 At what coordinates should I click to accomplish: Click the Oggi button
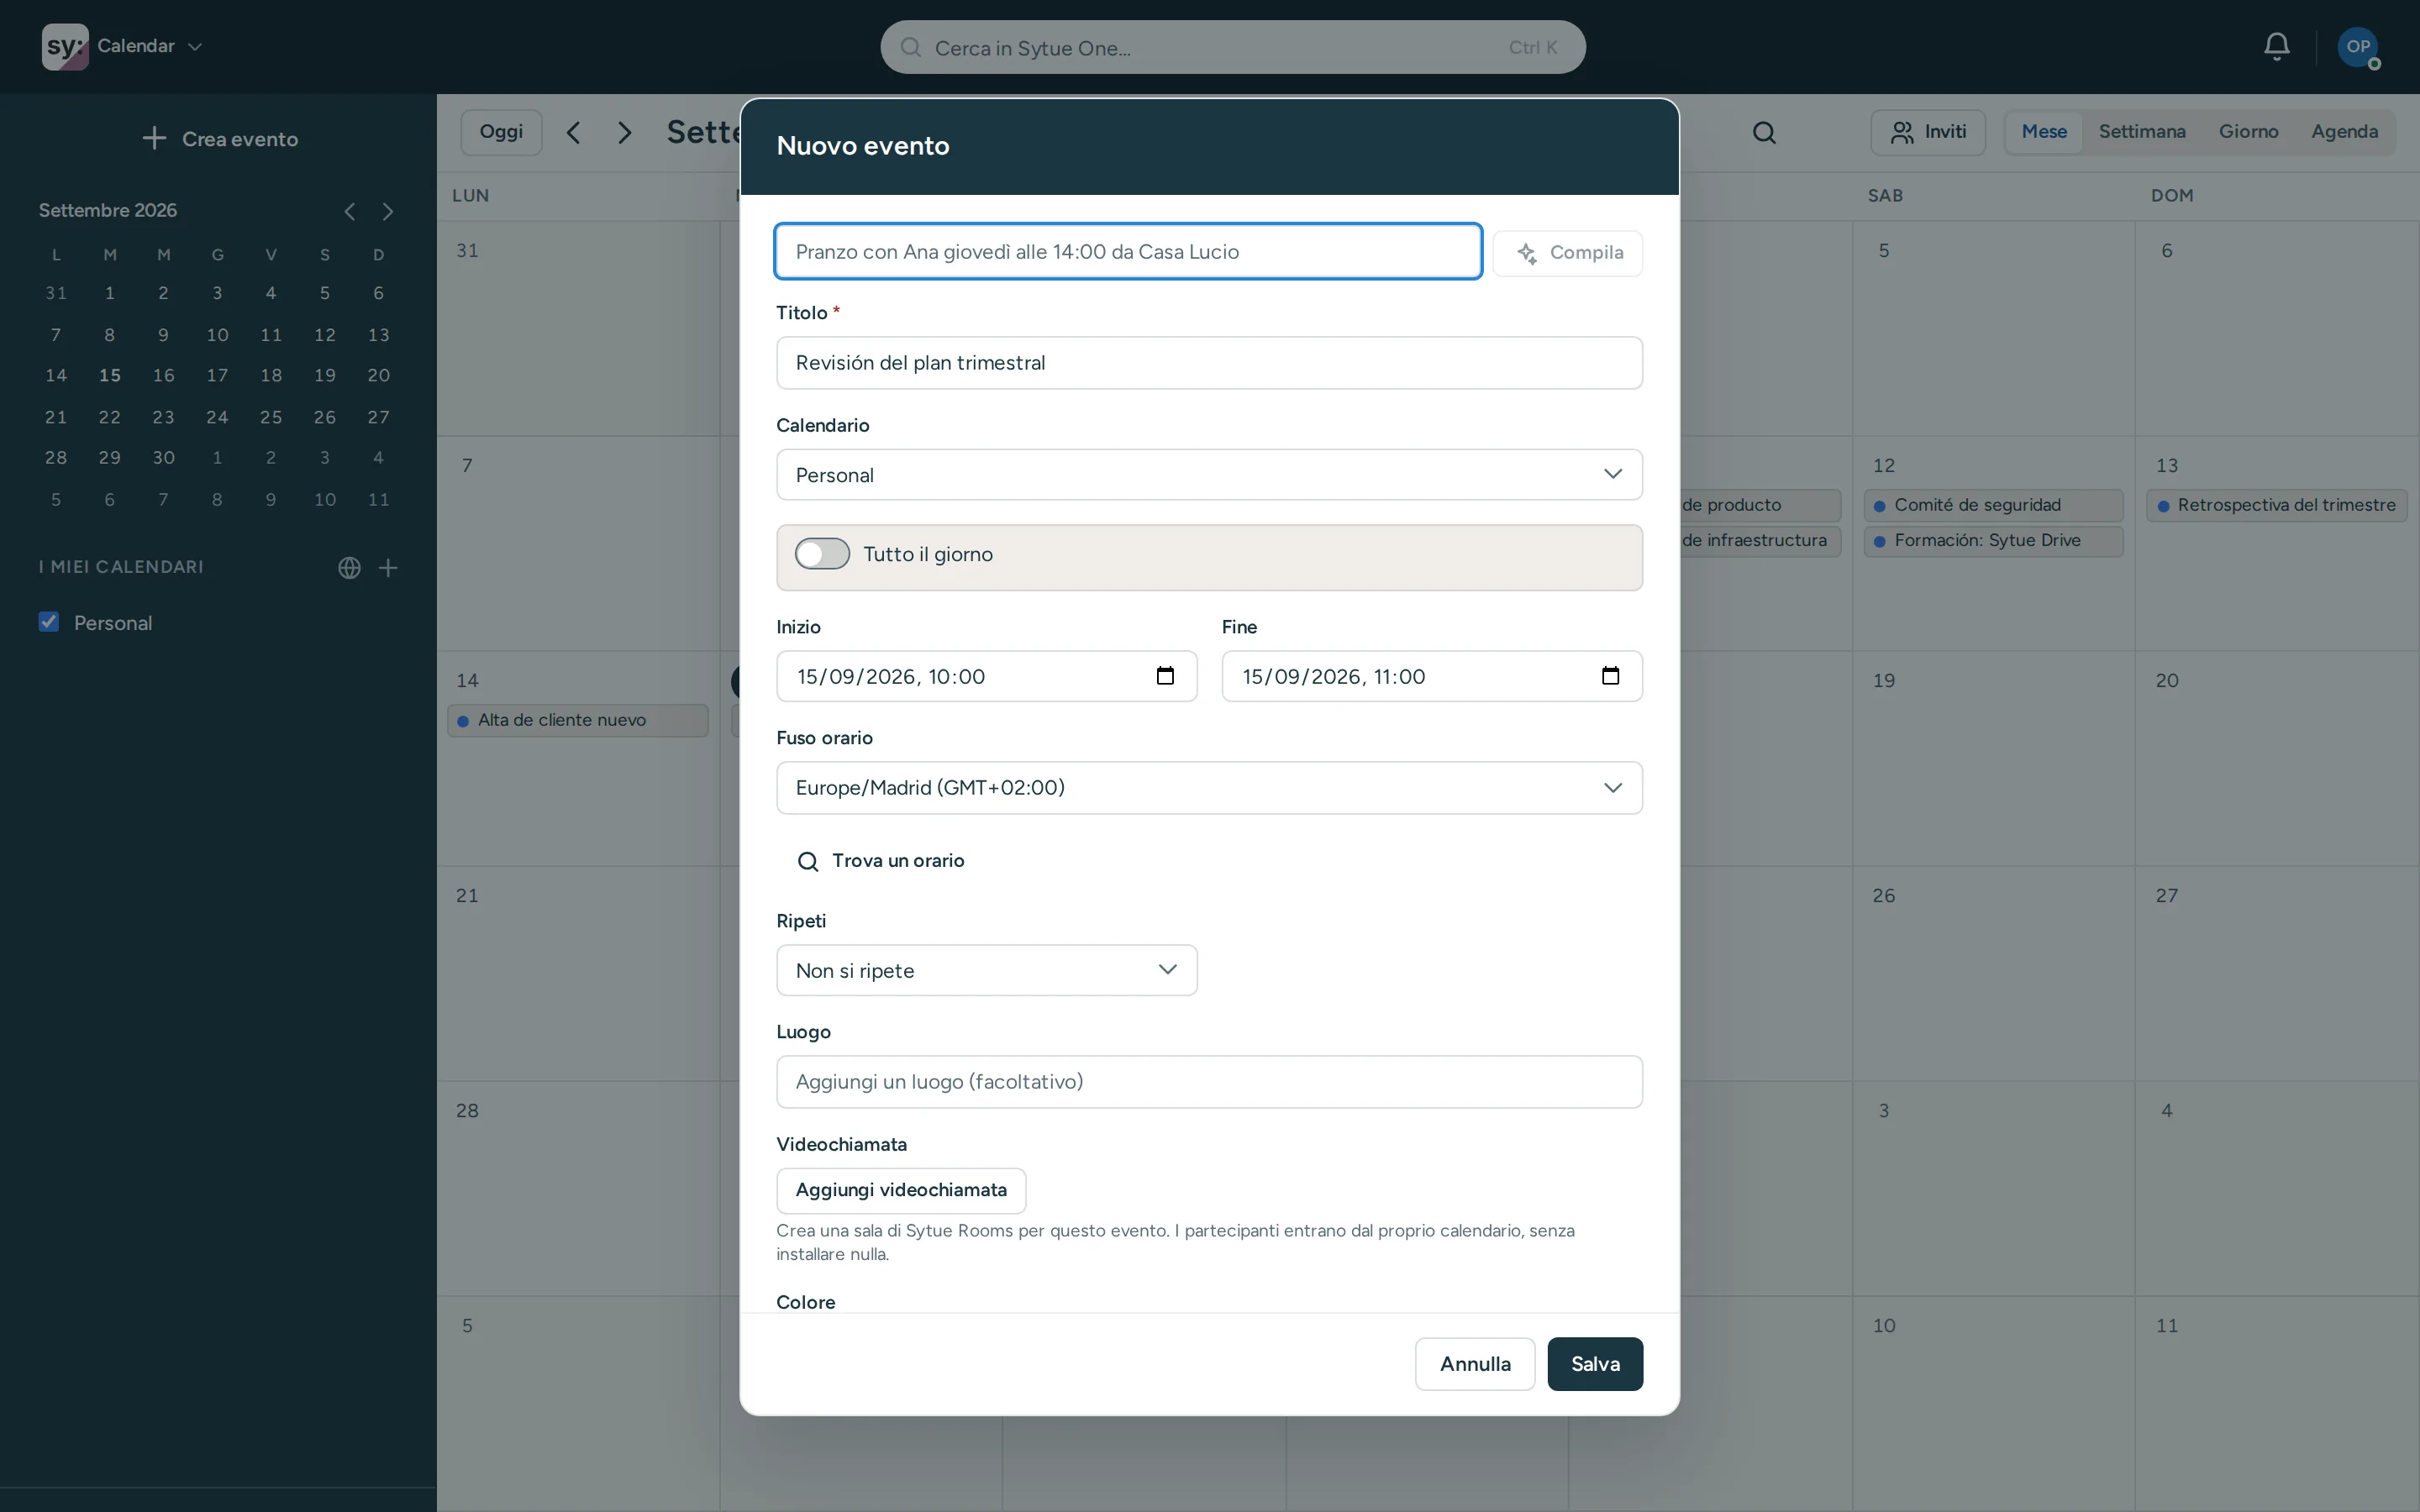[x=501, y=132]
